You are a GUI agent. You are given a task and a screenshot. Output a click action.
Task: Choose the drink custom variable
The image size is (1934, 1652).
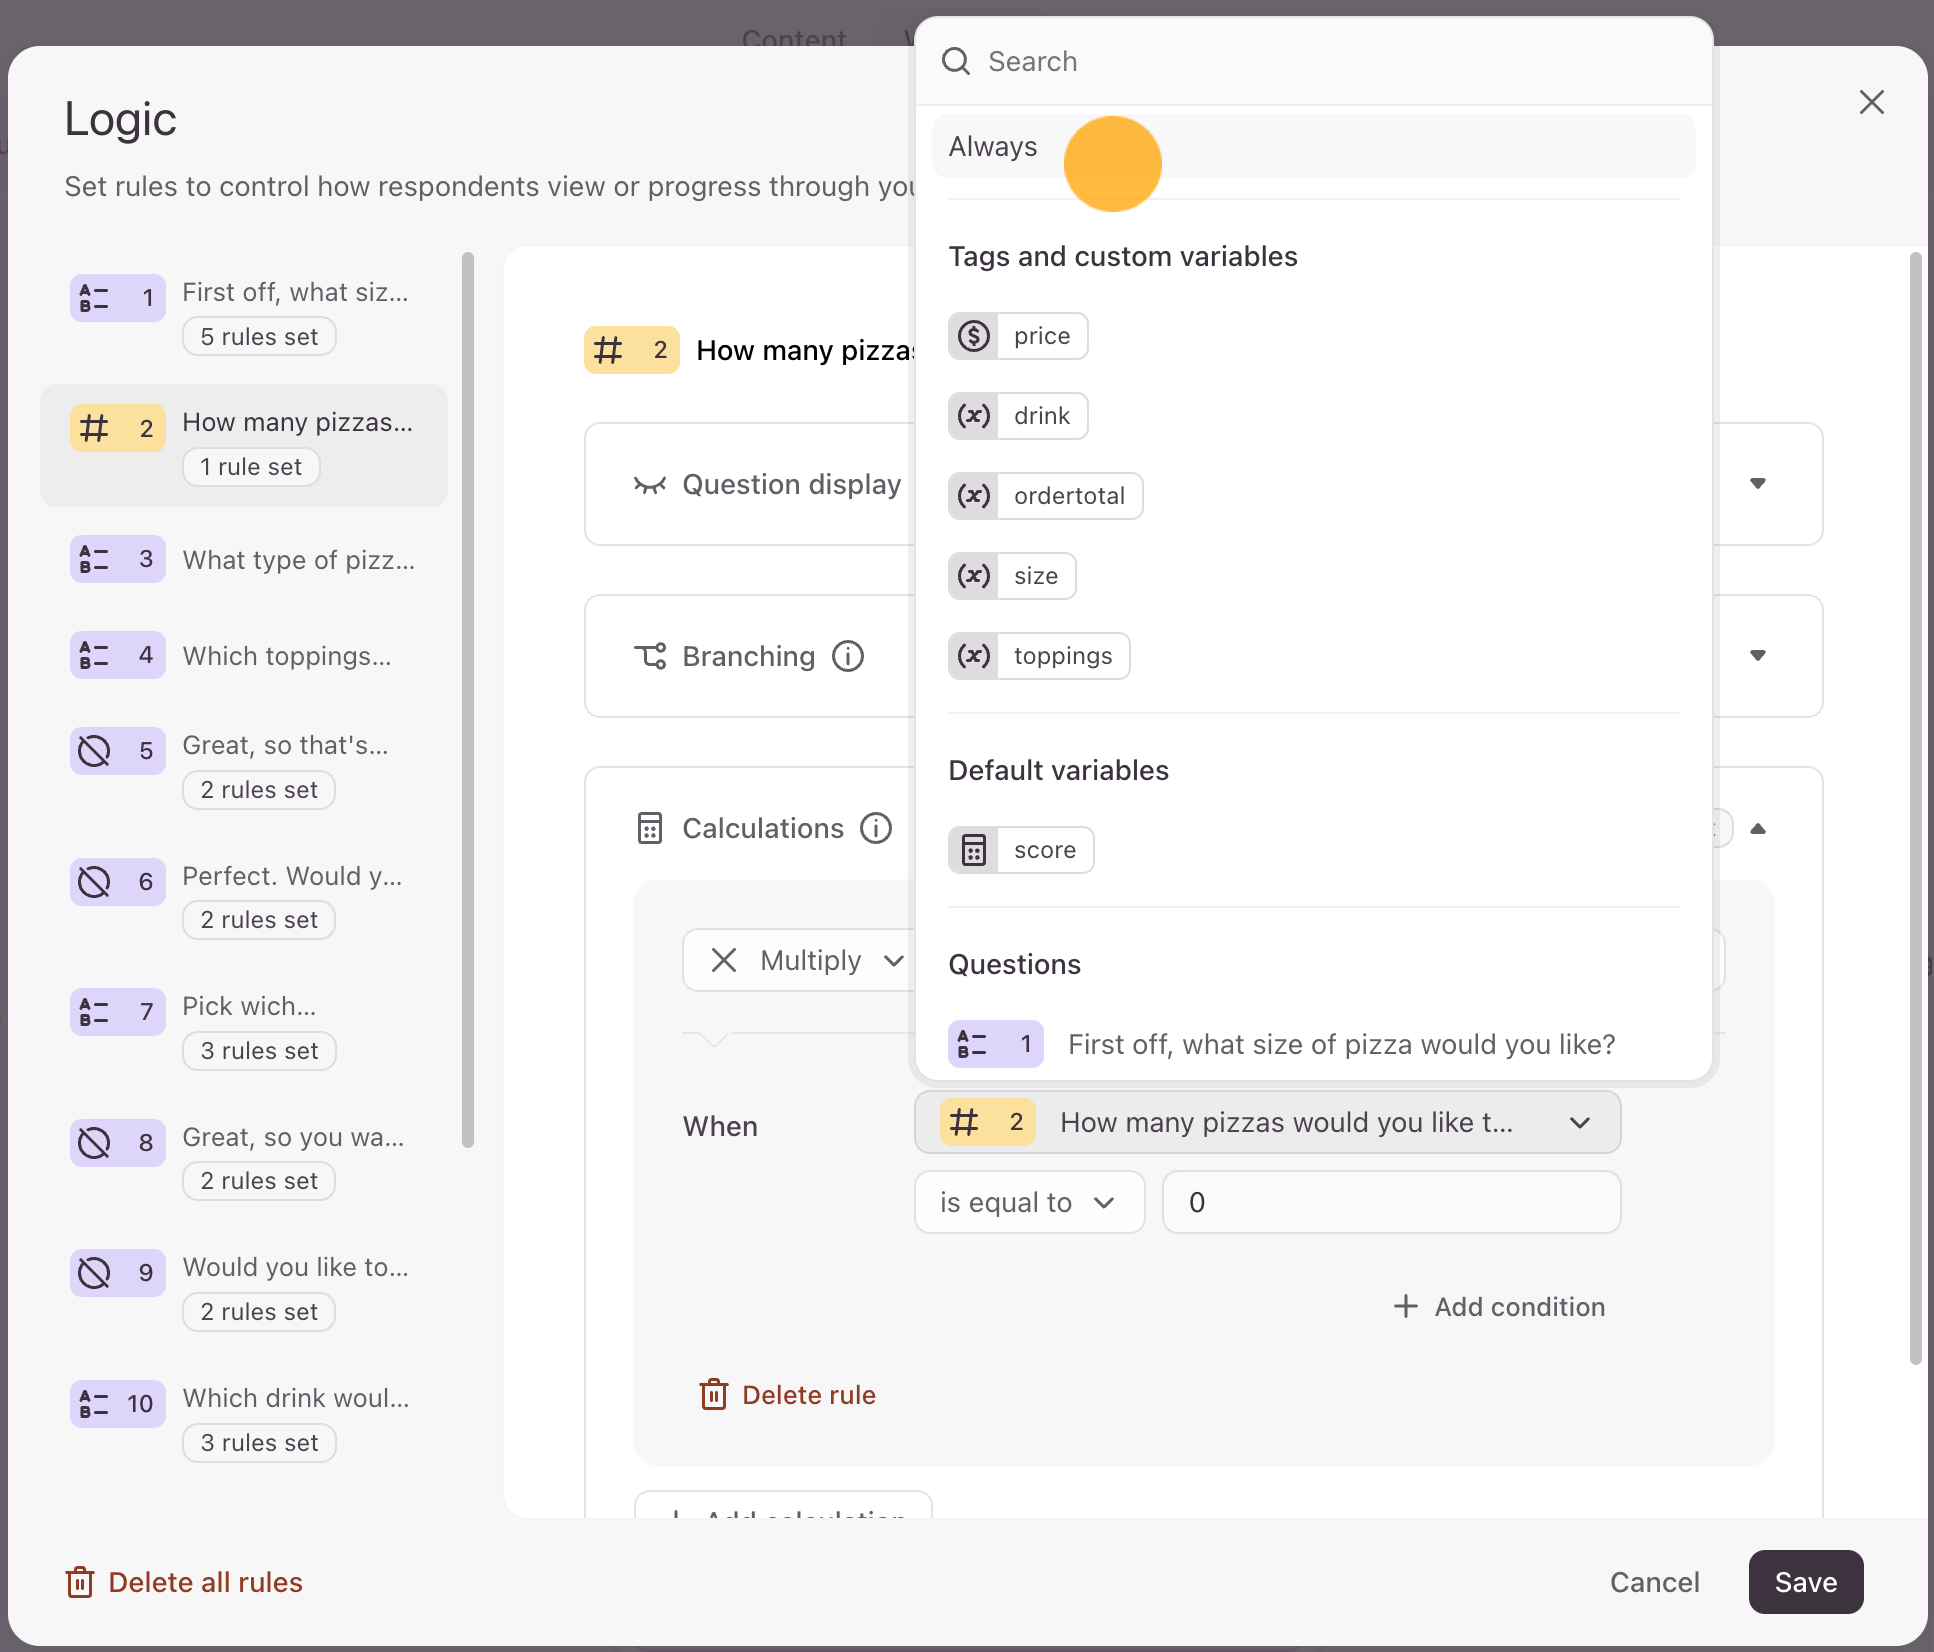click(x=1017, y=416)
